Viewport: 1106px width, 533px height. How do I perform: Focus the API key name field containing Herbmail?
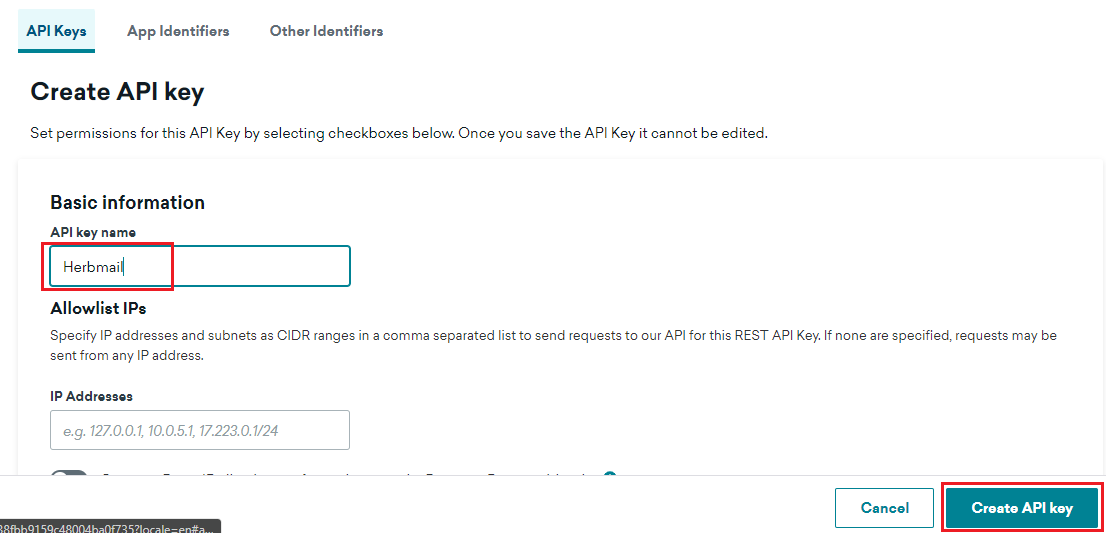click(x=200, y=266)
